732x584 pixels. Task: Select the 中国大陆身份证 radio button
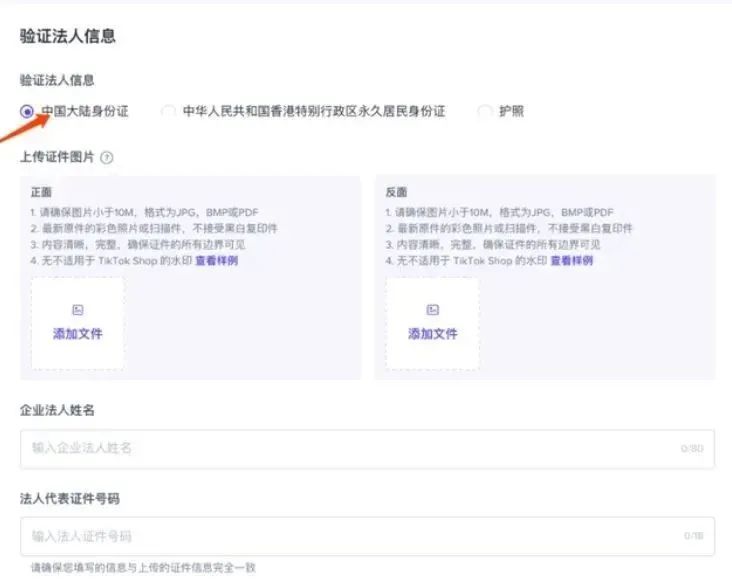[x=27, y=112]
